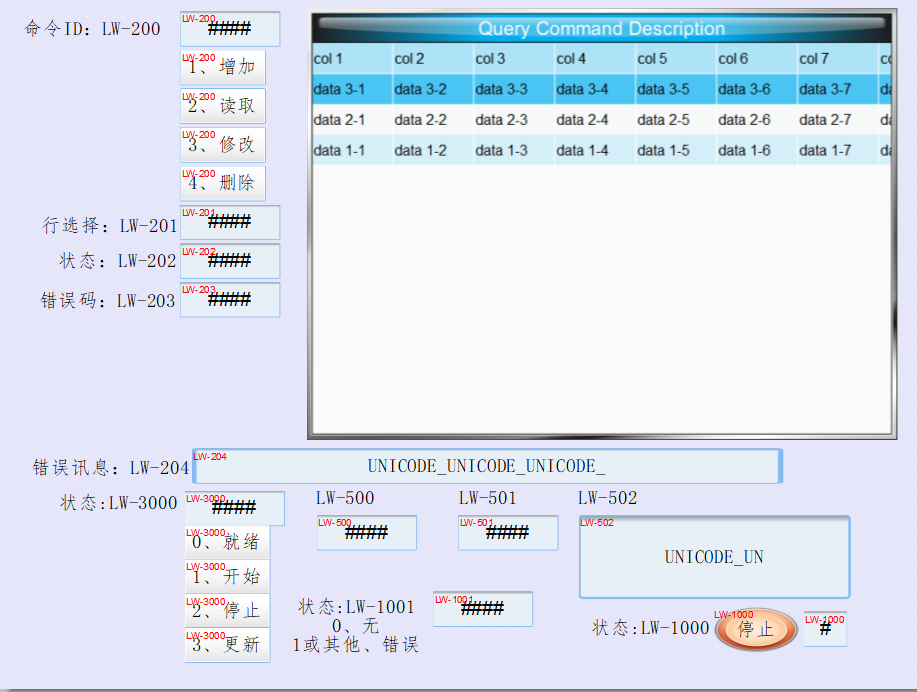Click the '行选择: LW-201' label

pyautogui.click(x=109, y=225)
